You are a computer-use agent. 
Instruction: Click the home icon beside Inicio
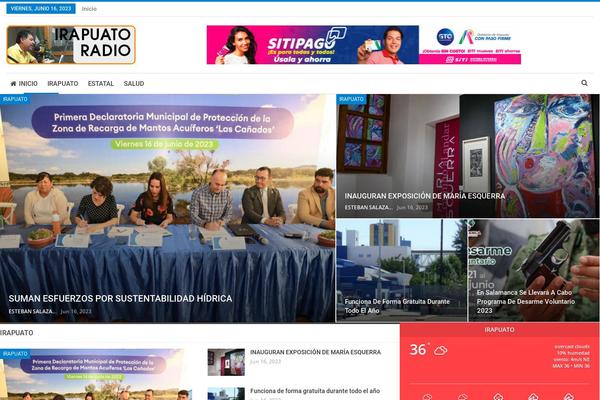pyautogui.click(x=13, y=83)
